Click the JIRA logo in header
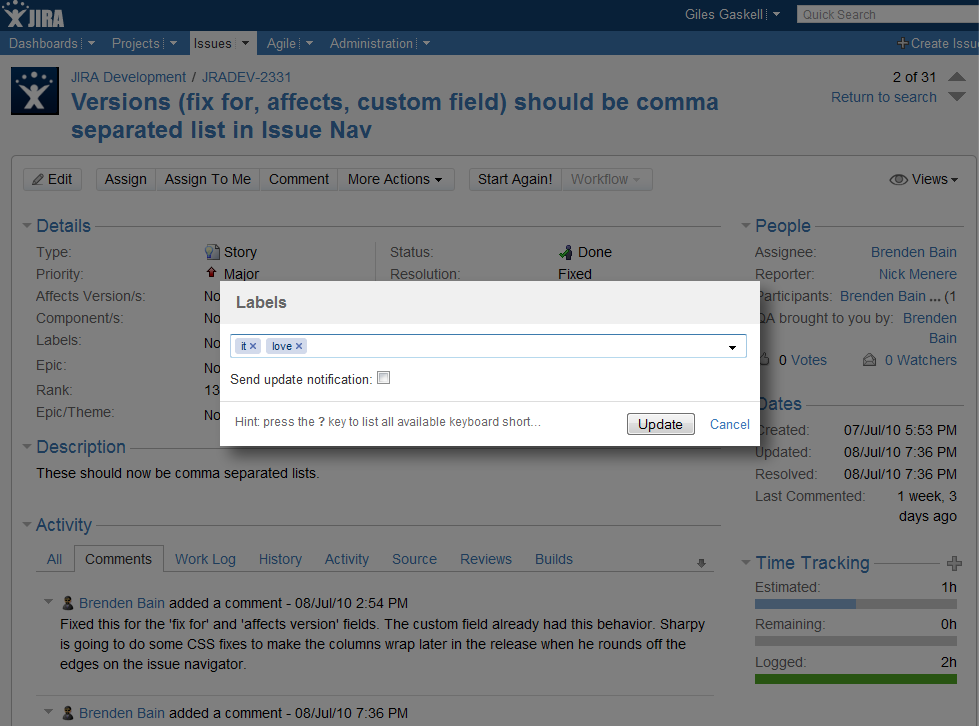 (34, 15)
